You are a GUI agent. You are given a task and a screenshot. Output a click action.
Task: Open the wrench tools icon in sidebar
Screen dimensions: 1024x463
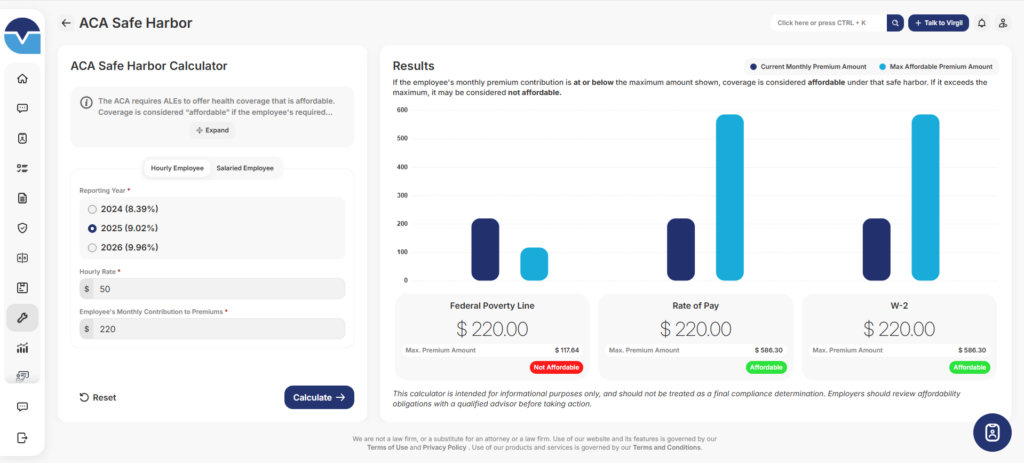point(22,317)
